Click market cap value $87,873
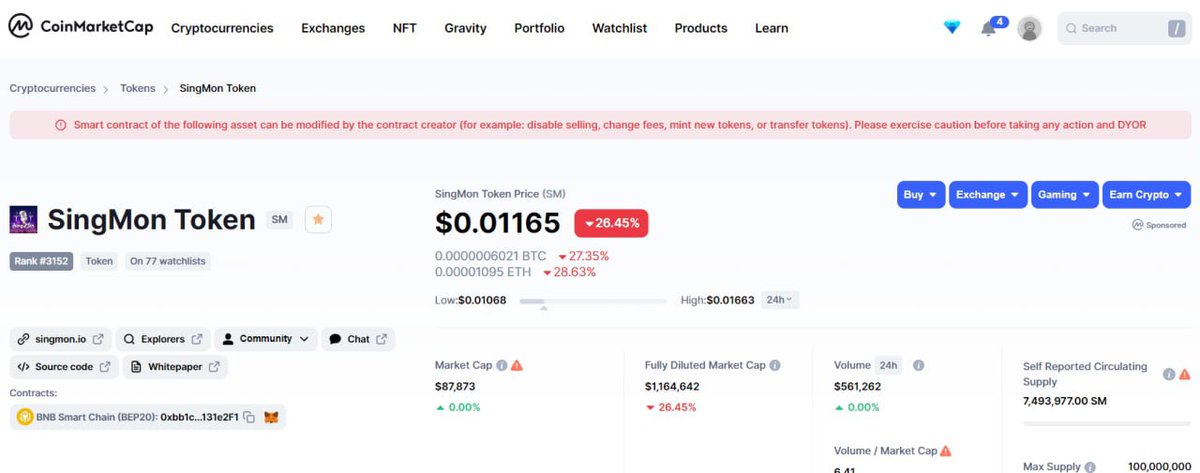Viewport: 1200px width, 473px height. click(x=455, y=386)
